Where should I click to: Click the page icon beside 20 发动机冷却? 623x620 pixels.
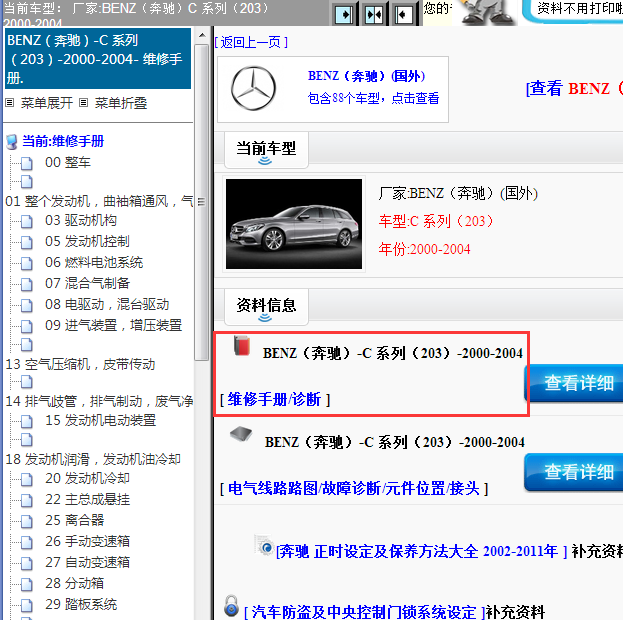click(27, 479)
